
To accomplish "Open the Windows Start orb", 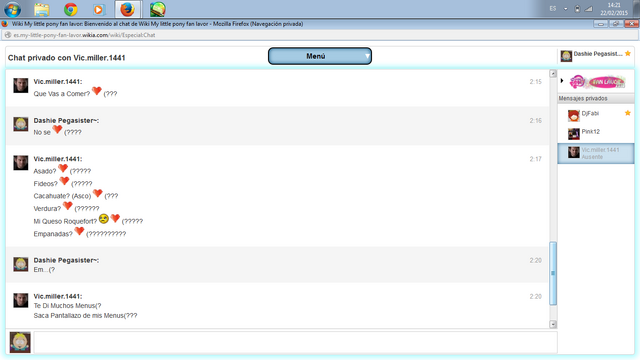I will [13, 9].
